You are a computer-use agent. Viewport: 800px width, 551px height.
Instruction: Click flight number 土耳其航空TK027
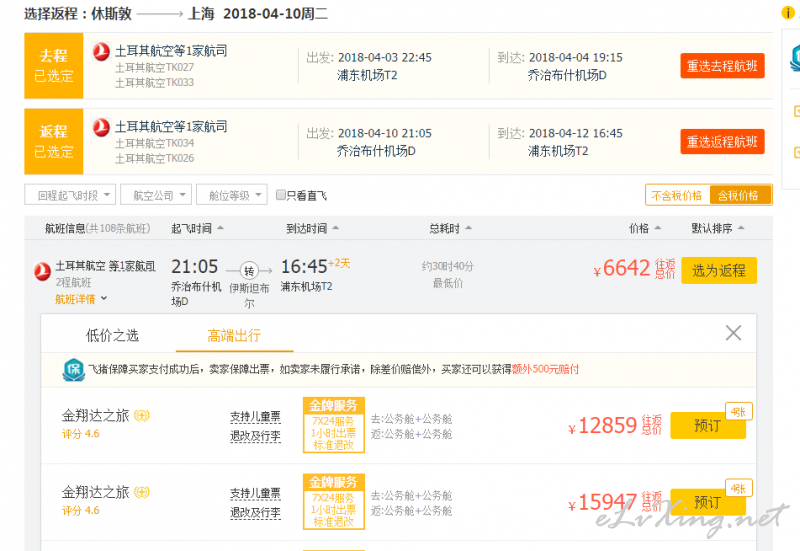[x=154, y=67]
